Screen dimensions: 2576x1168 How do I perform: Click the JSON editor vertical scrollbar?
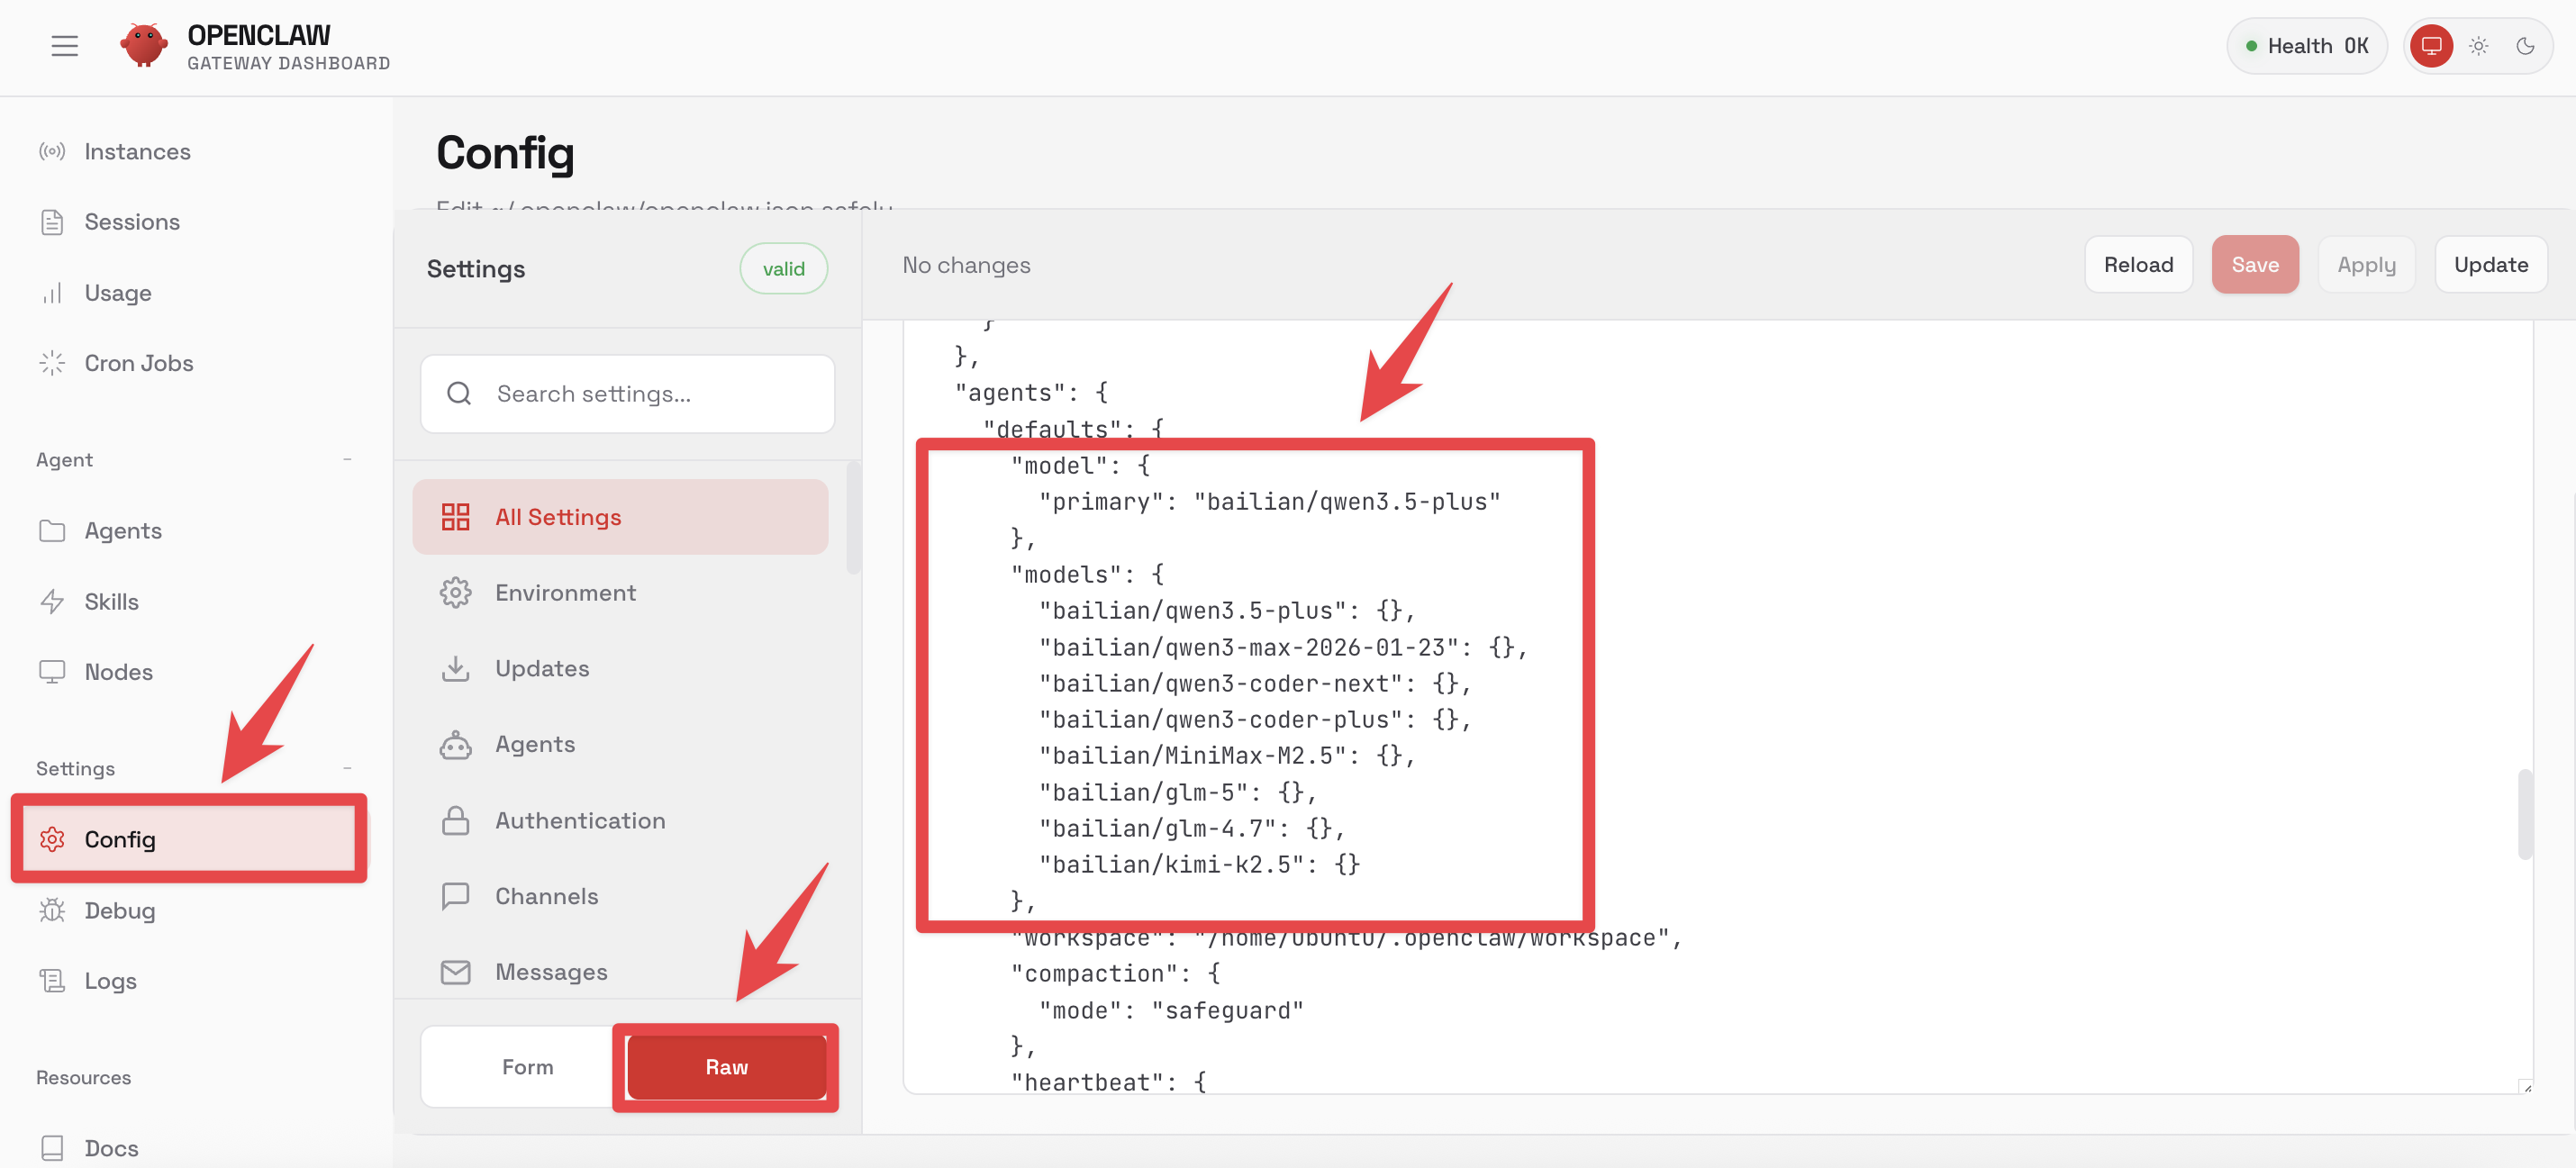pyautogui.click(x=2524, y=813)
